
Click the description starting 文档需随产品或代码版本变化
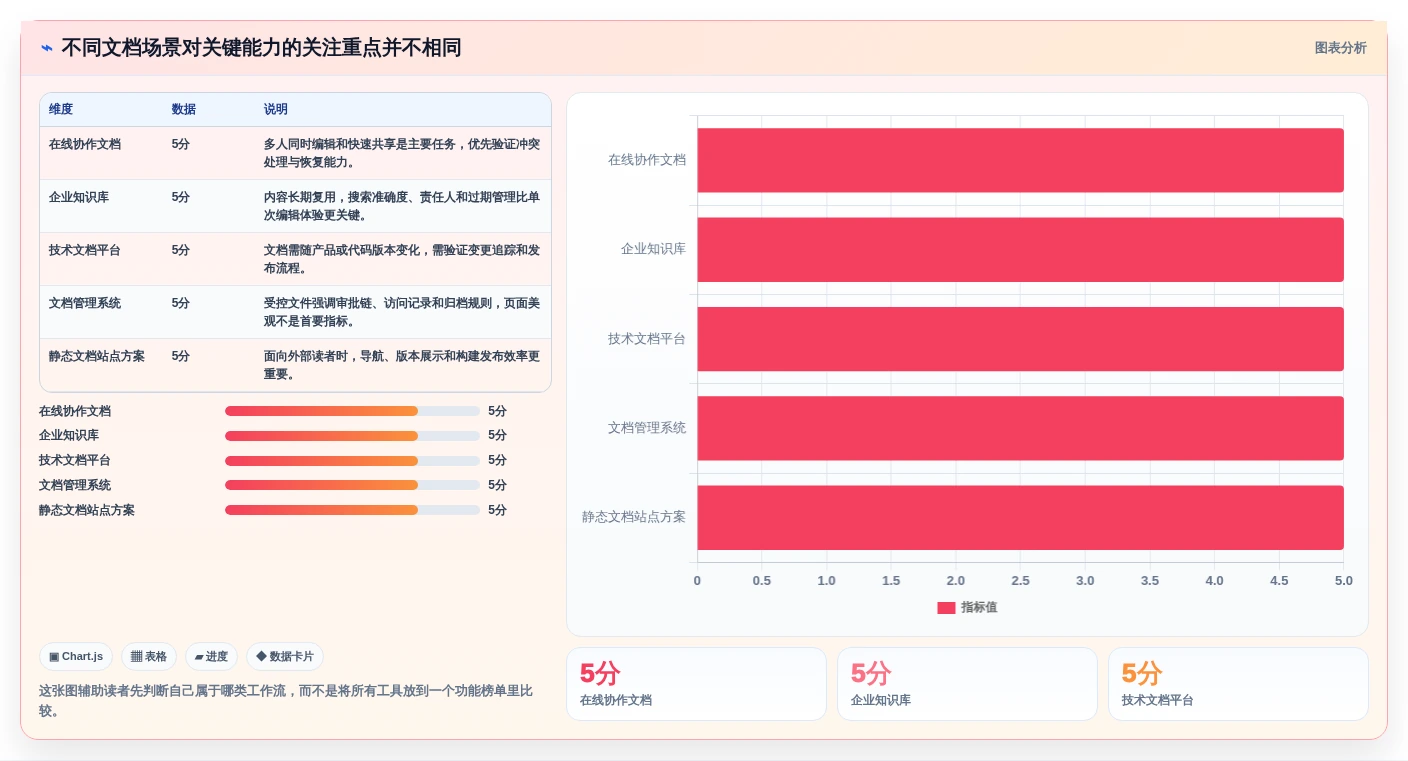(402, 259)
